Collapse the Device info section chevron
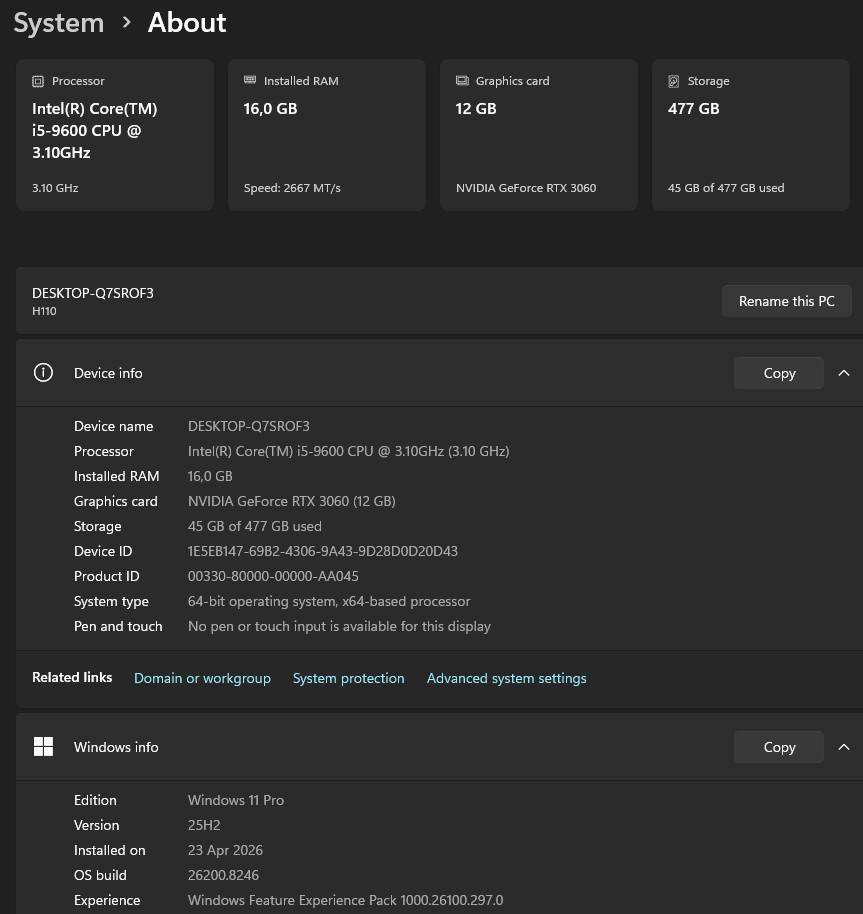This screenshot has width=863, height=914. coord(844,373)
